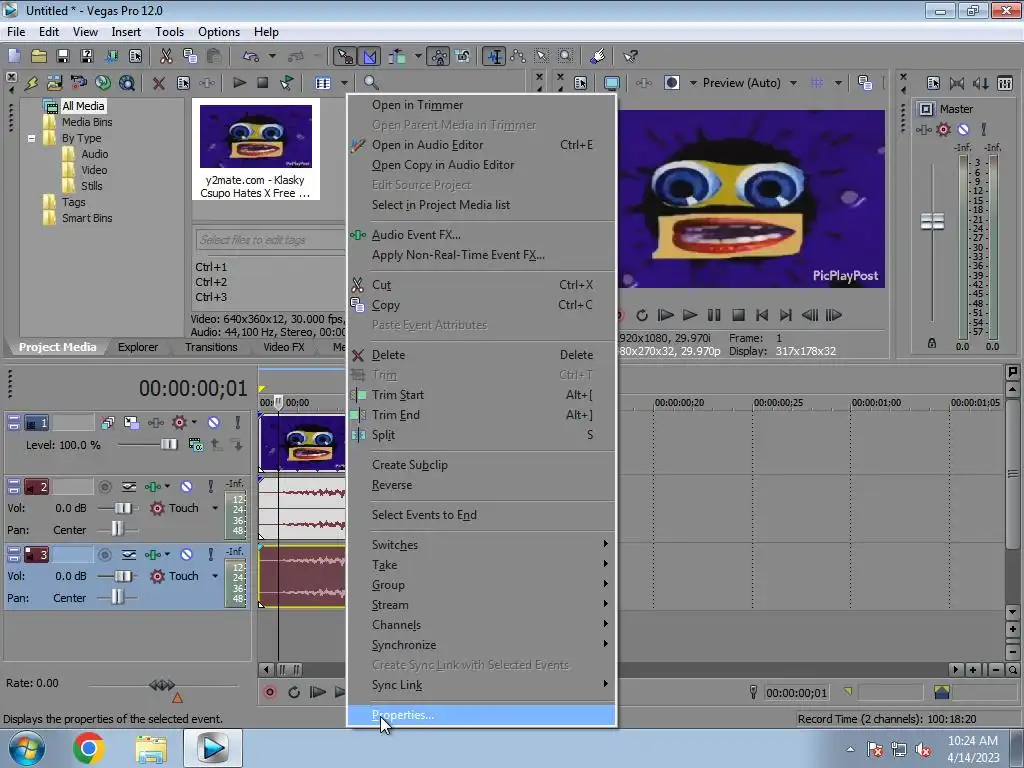This screenshot has width=1024, height=768.
Task: Toggle Enable Snapping toolbar icon
Action: 345,56
